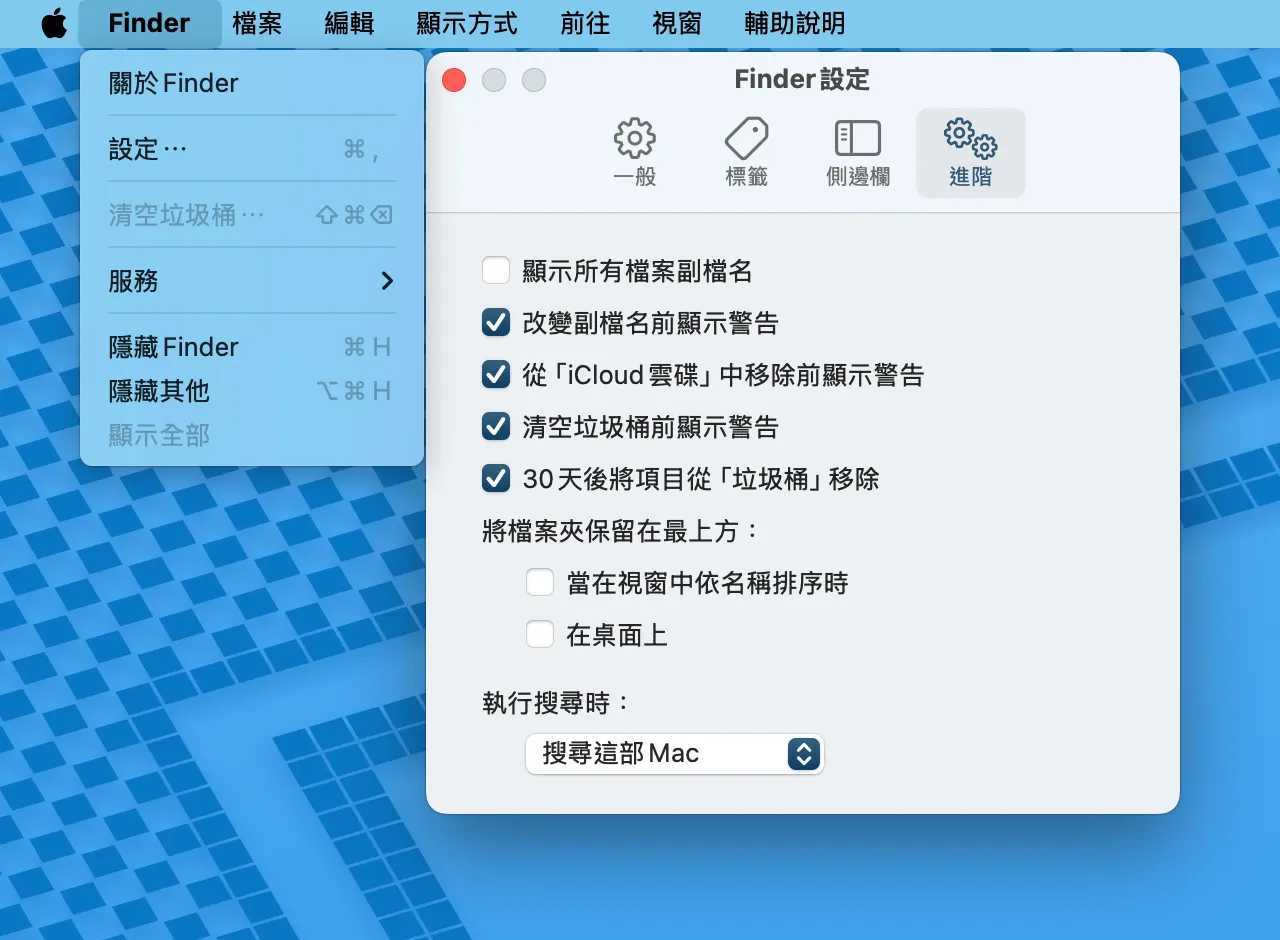Expand the 服務 submenu arrow
Screen dimensions: 1280x940
click(387, 282)
